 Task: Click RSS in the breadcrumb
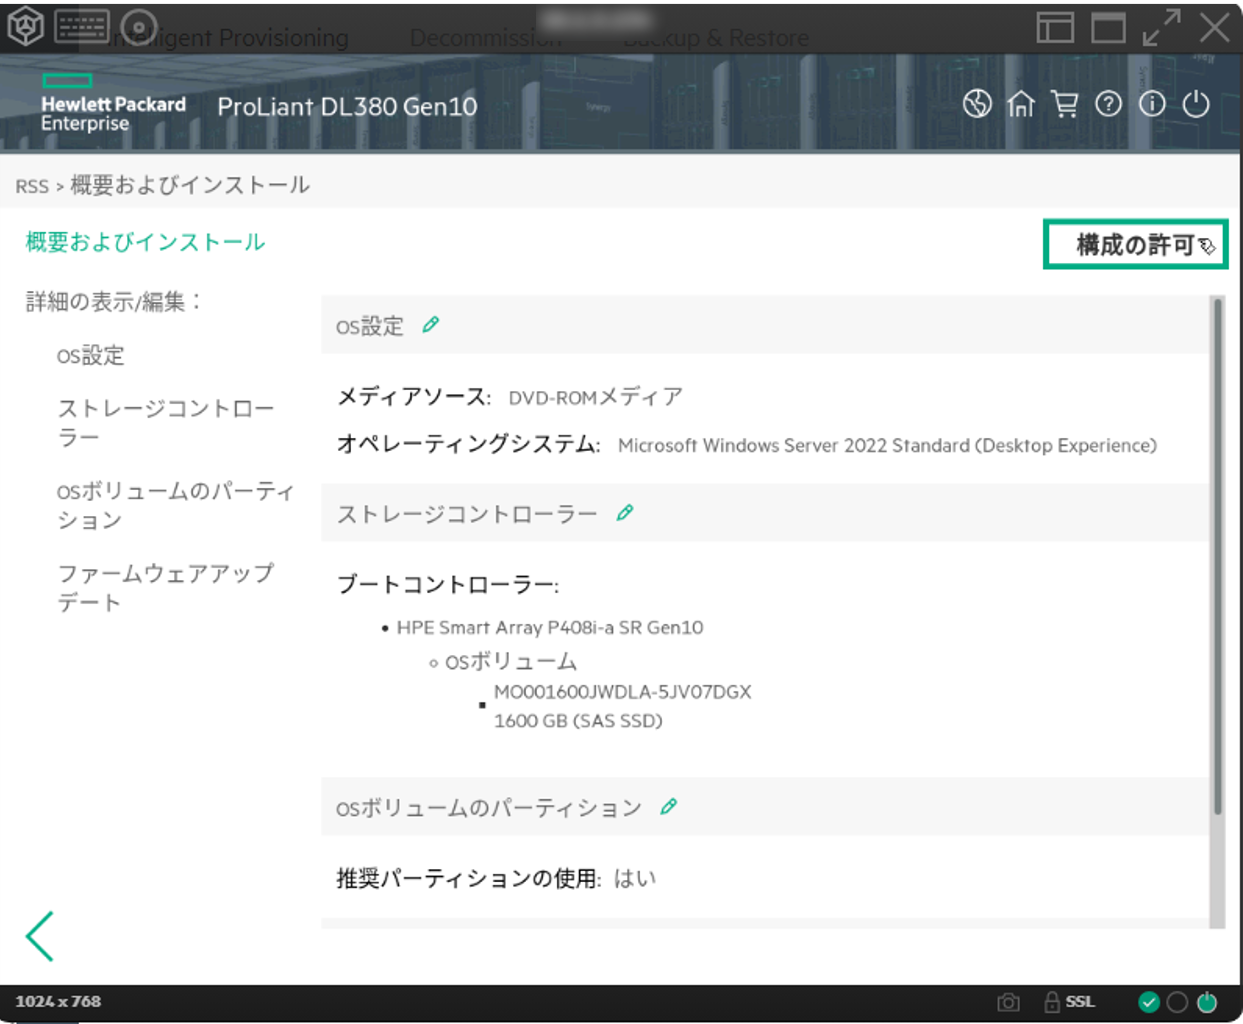[32, 187]
